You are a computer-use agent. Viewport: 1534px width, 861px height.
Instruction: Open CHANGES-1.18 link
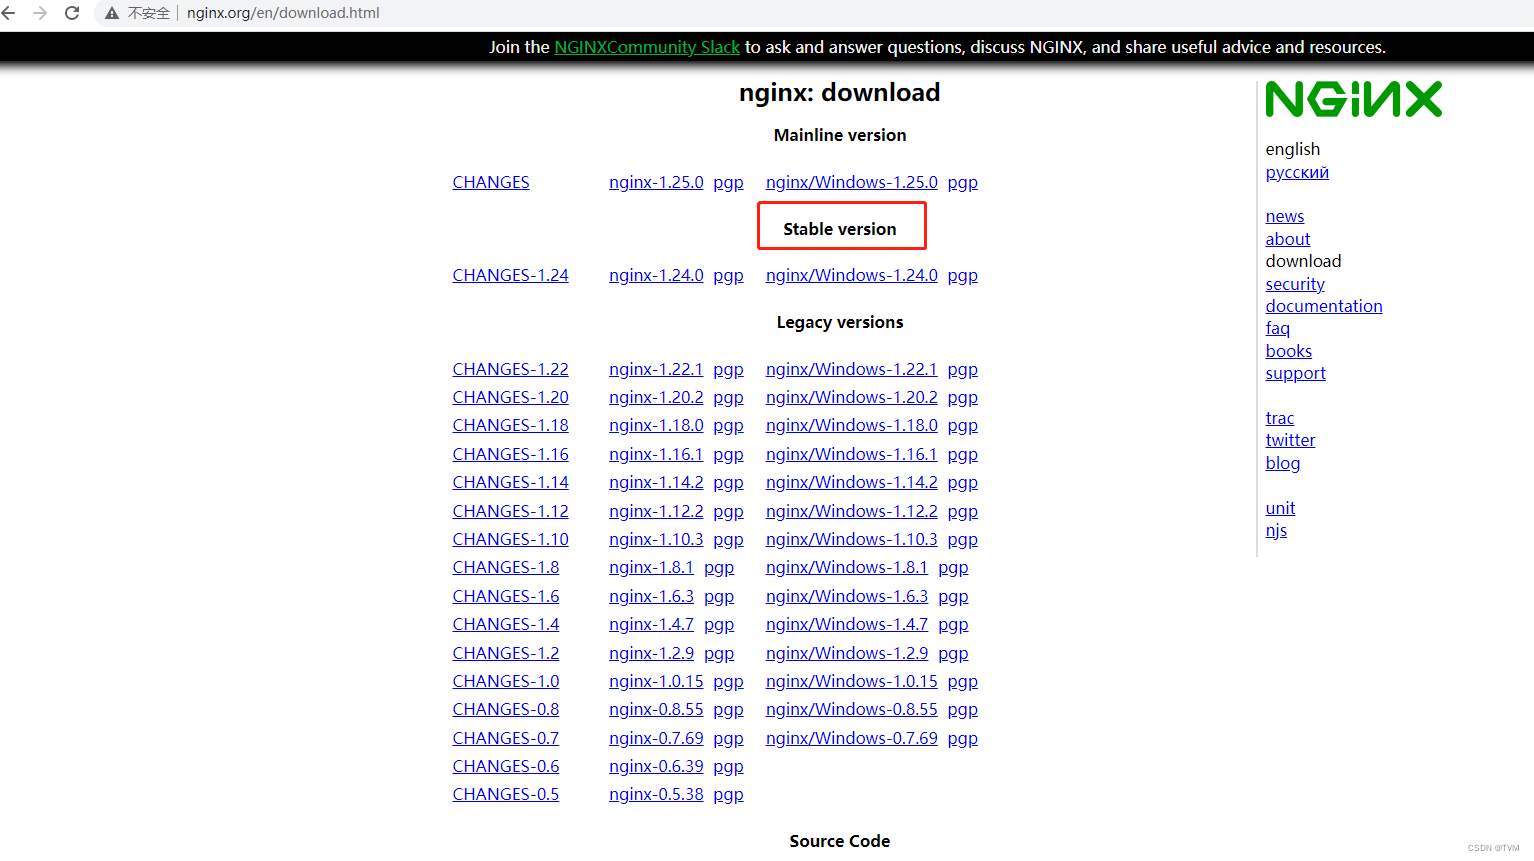click(510, 425)
